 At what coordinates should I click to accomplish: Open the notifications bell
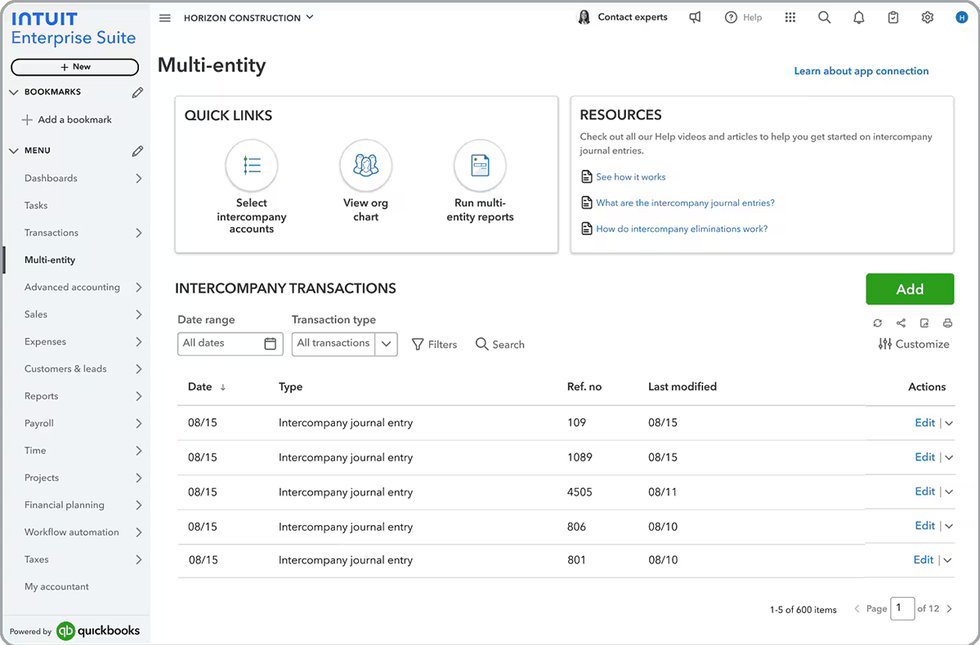tap(858, 18)
